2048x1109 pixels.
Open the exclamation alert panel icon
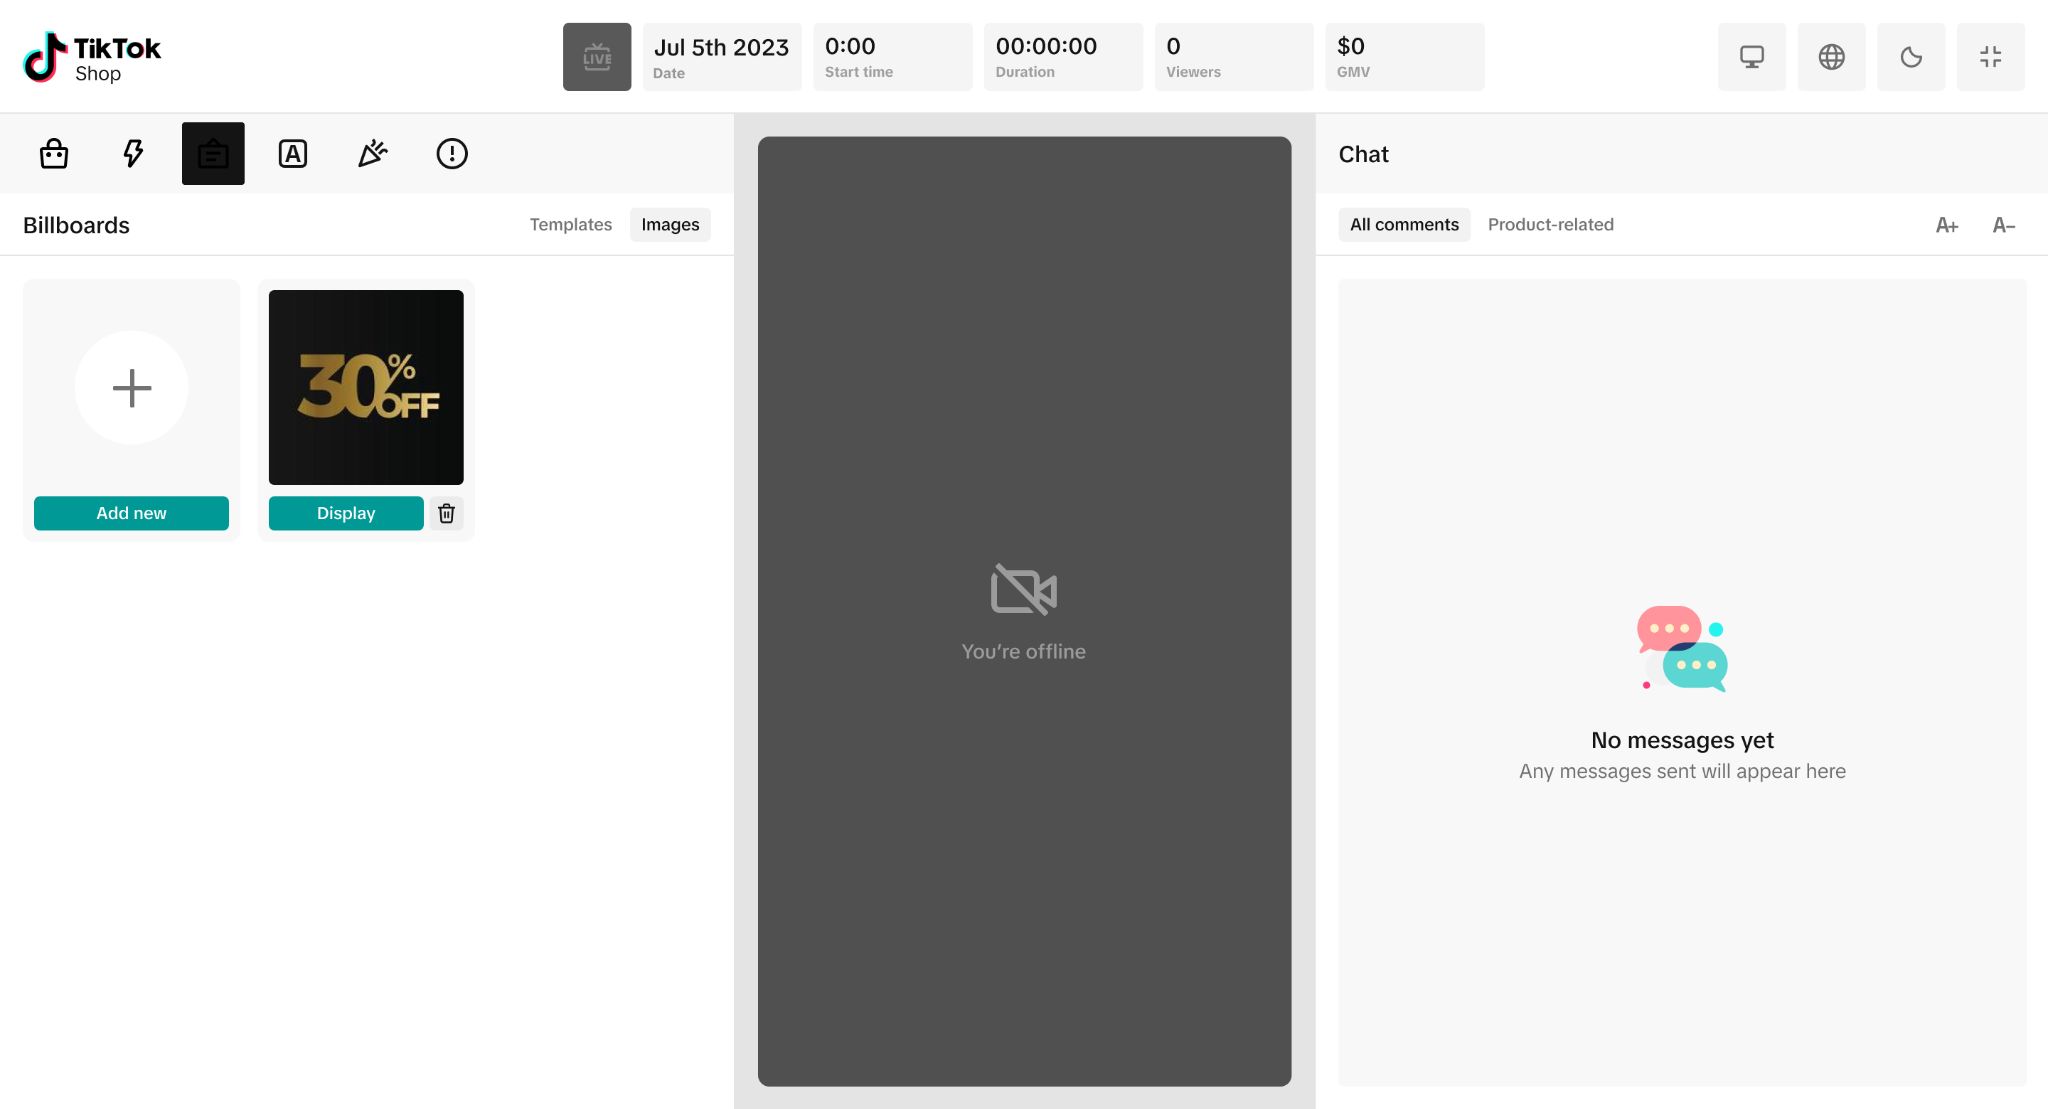click(452, 153)
